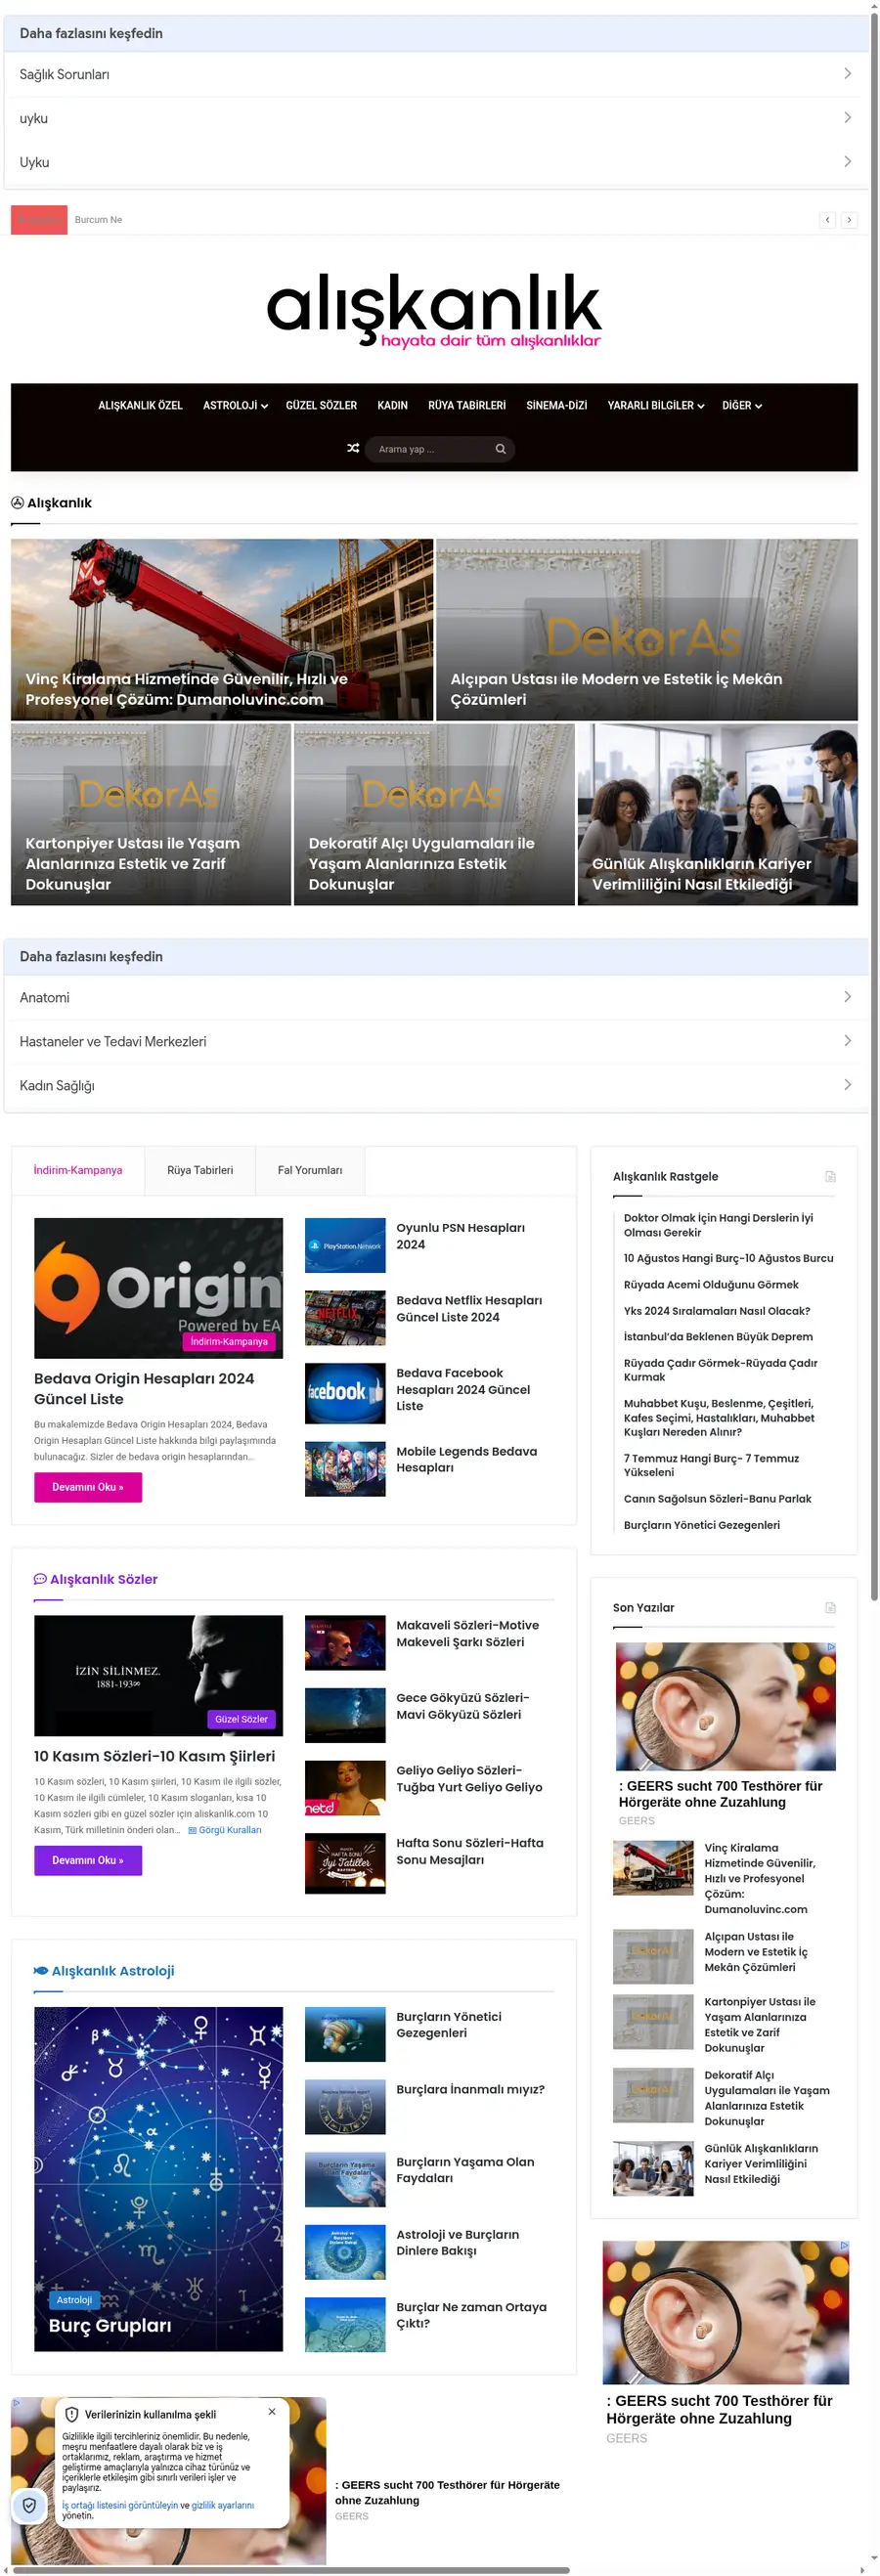Open Makaveli Sözleri-Motive article link

(x=467, y=1634)
